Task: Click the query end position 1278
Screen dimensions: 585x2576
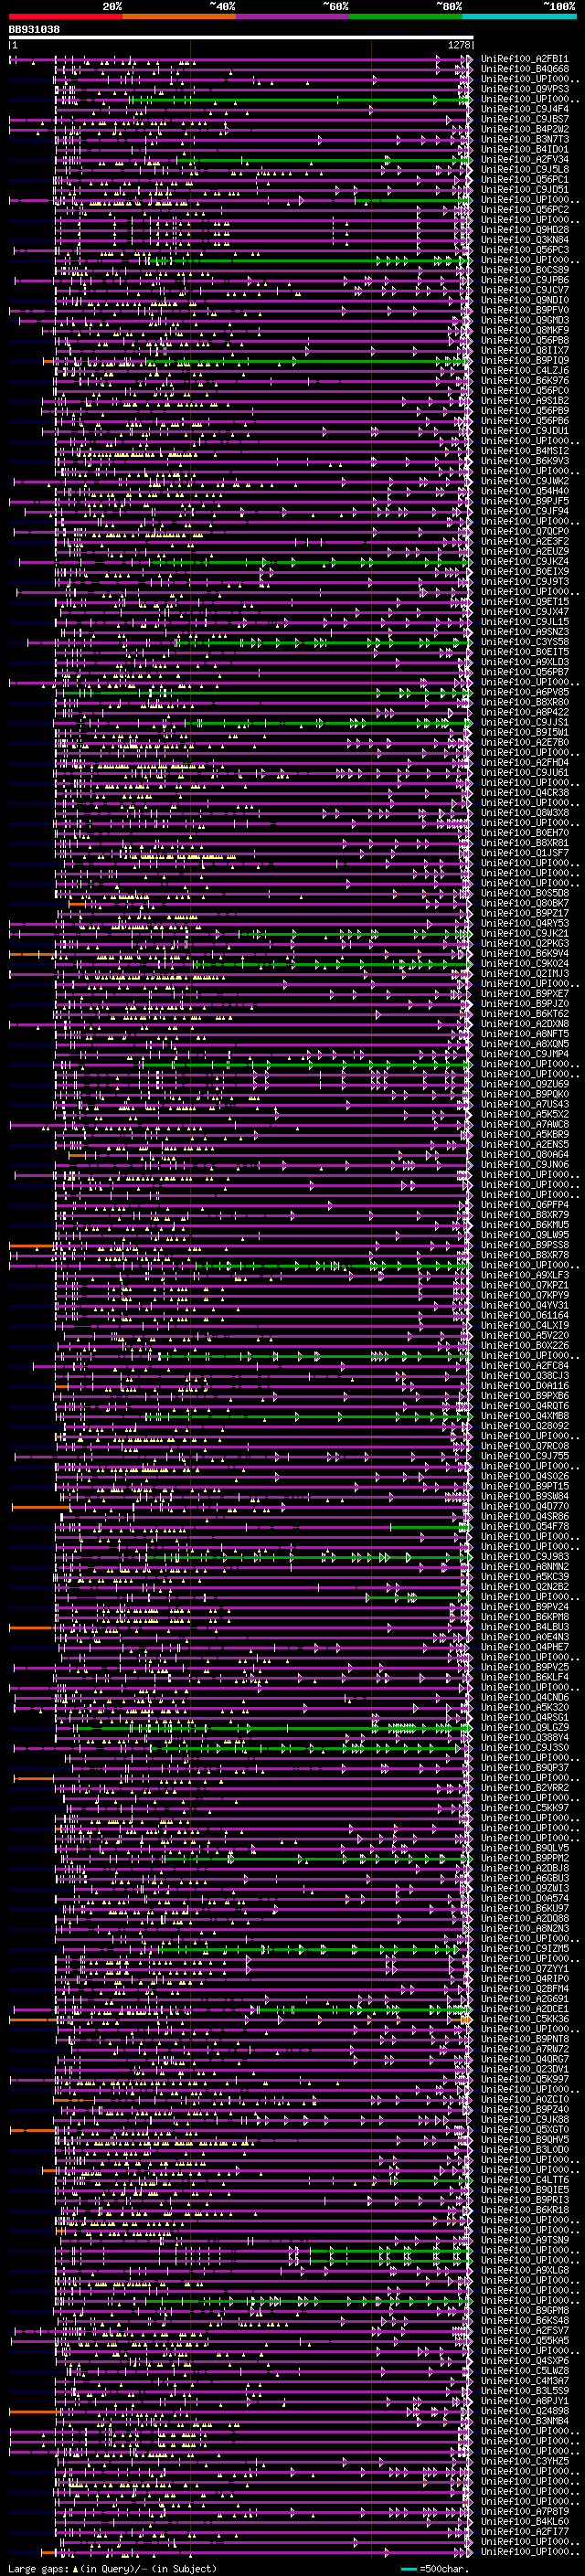Action: pyautogui.click(x=459, y=46)
